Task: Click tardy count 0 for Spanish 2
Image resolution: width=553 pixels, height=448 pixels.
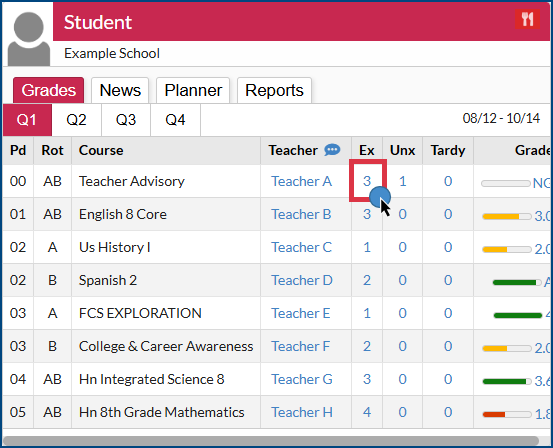Action: pyautogui.click(x=448, y=280)
